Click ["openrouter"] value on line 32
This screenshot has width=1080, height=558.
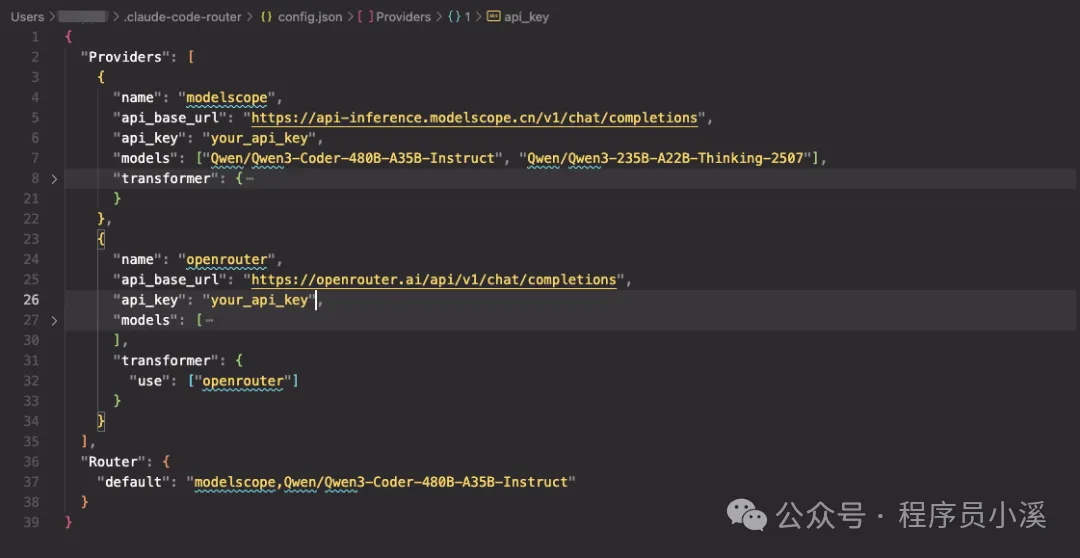click(x=243, y=381)
